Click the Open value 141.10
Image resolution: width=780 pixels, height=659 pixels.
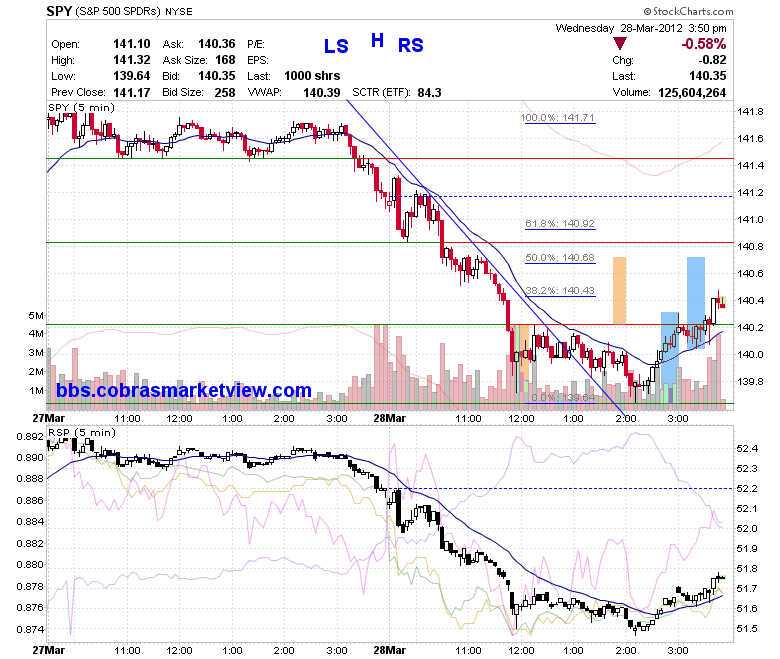[131, 44]
